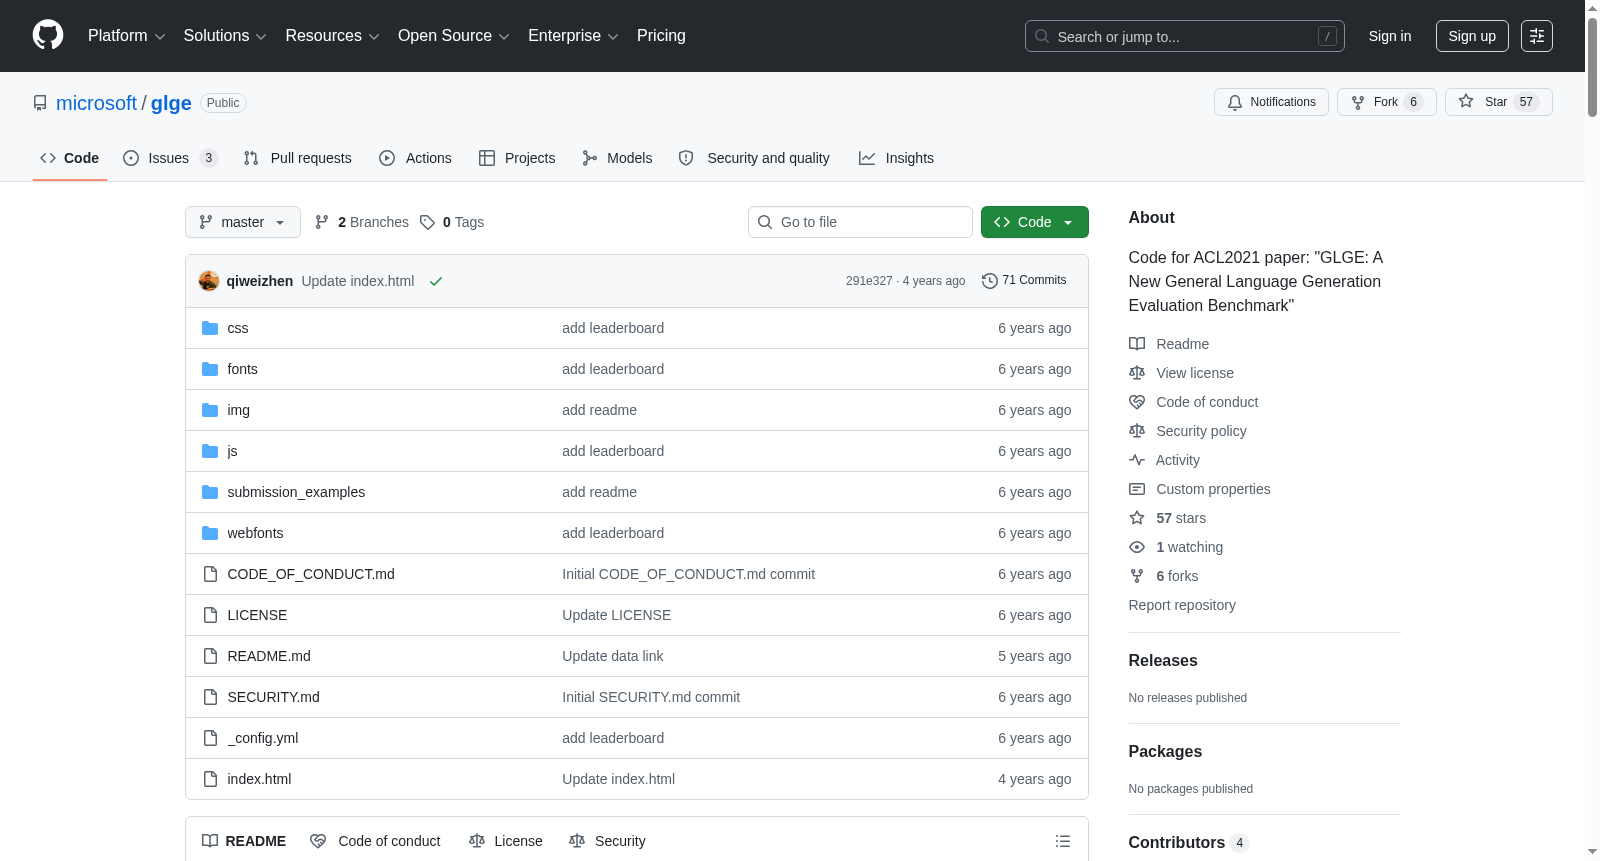This screenshot has width=1600, height=861.
Task: Expand the Resources menu
Action: tap(332, 36)
